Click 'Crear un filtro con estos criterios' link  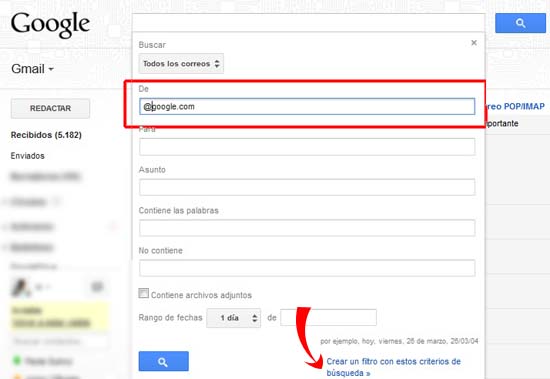(x=393, y=367)
